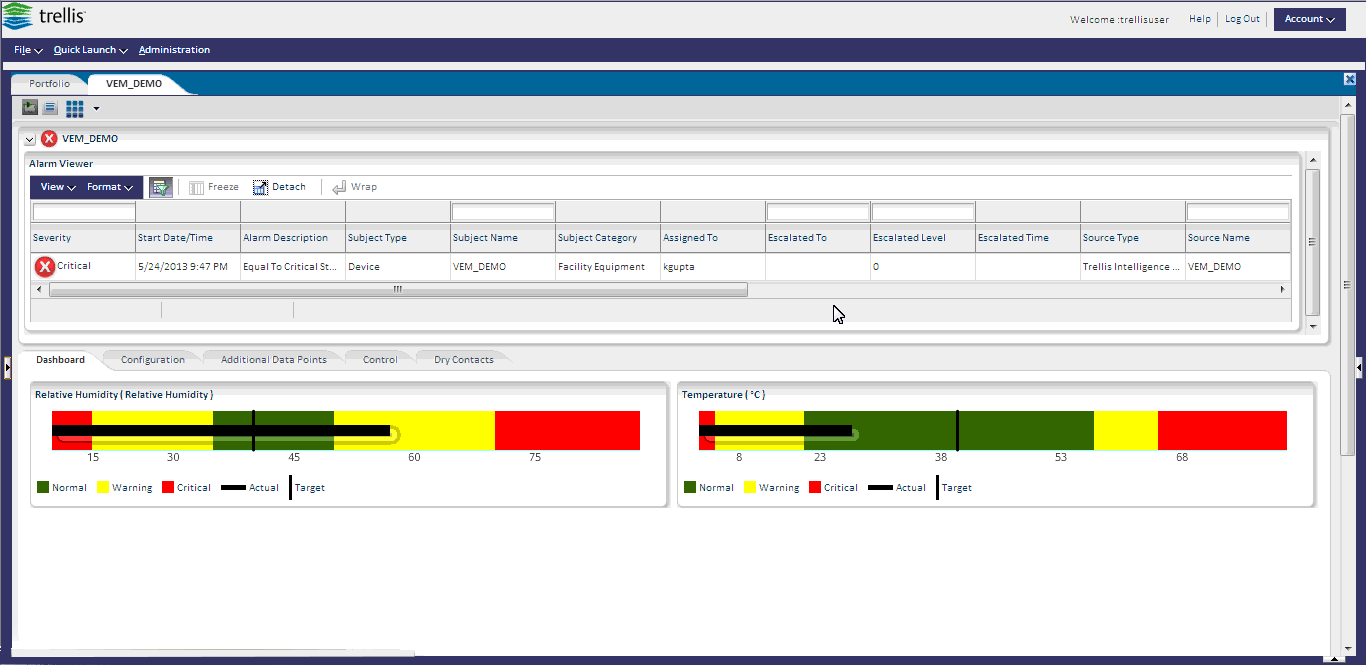This screenshot has height=665, width=1366.
Task: Click the first graphical view toolbar icon
Action: tap(30, 108)
